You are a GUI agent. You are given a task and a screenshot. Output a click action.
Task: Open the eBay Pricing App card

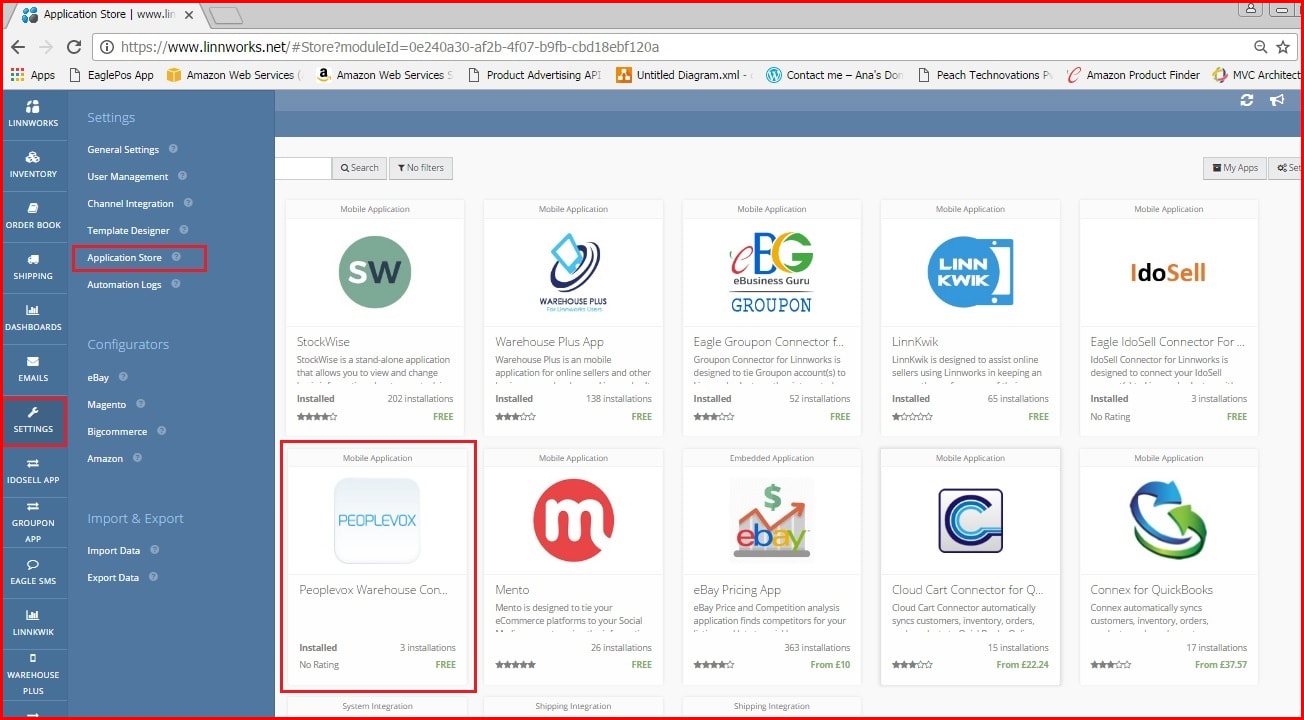point(771,566)
